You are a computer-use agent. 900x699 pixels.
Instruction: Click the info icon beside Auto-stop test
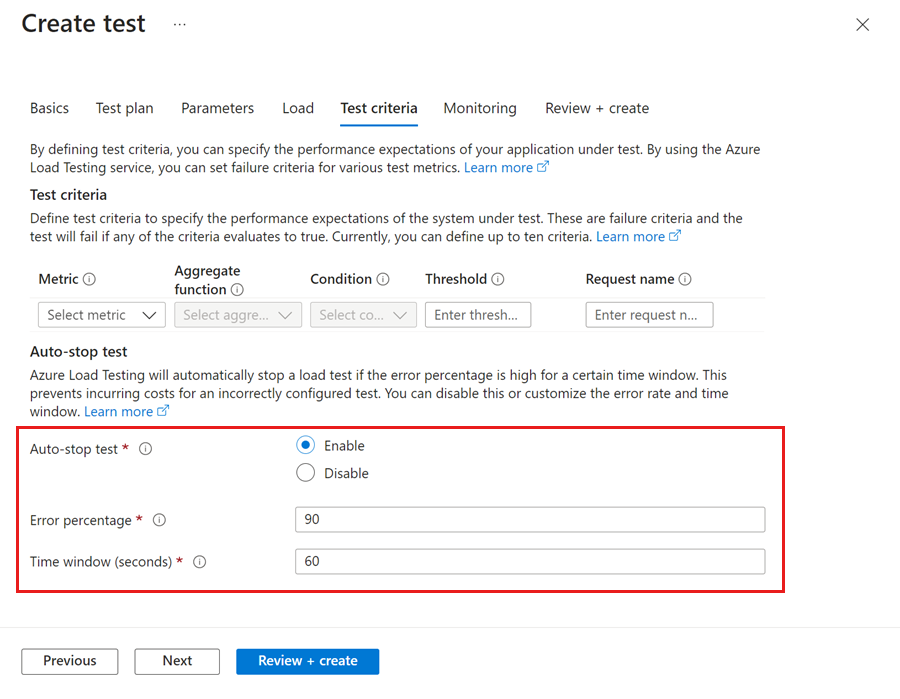coord(145,449)
